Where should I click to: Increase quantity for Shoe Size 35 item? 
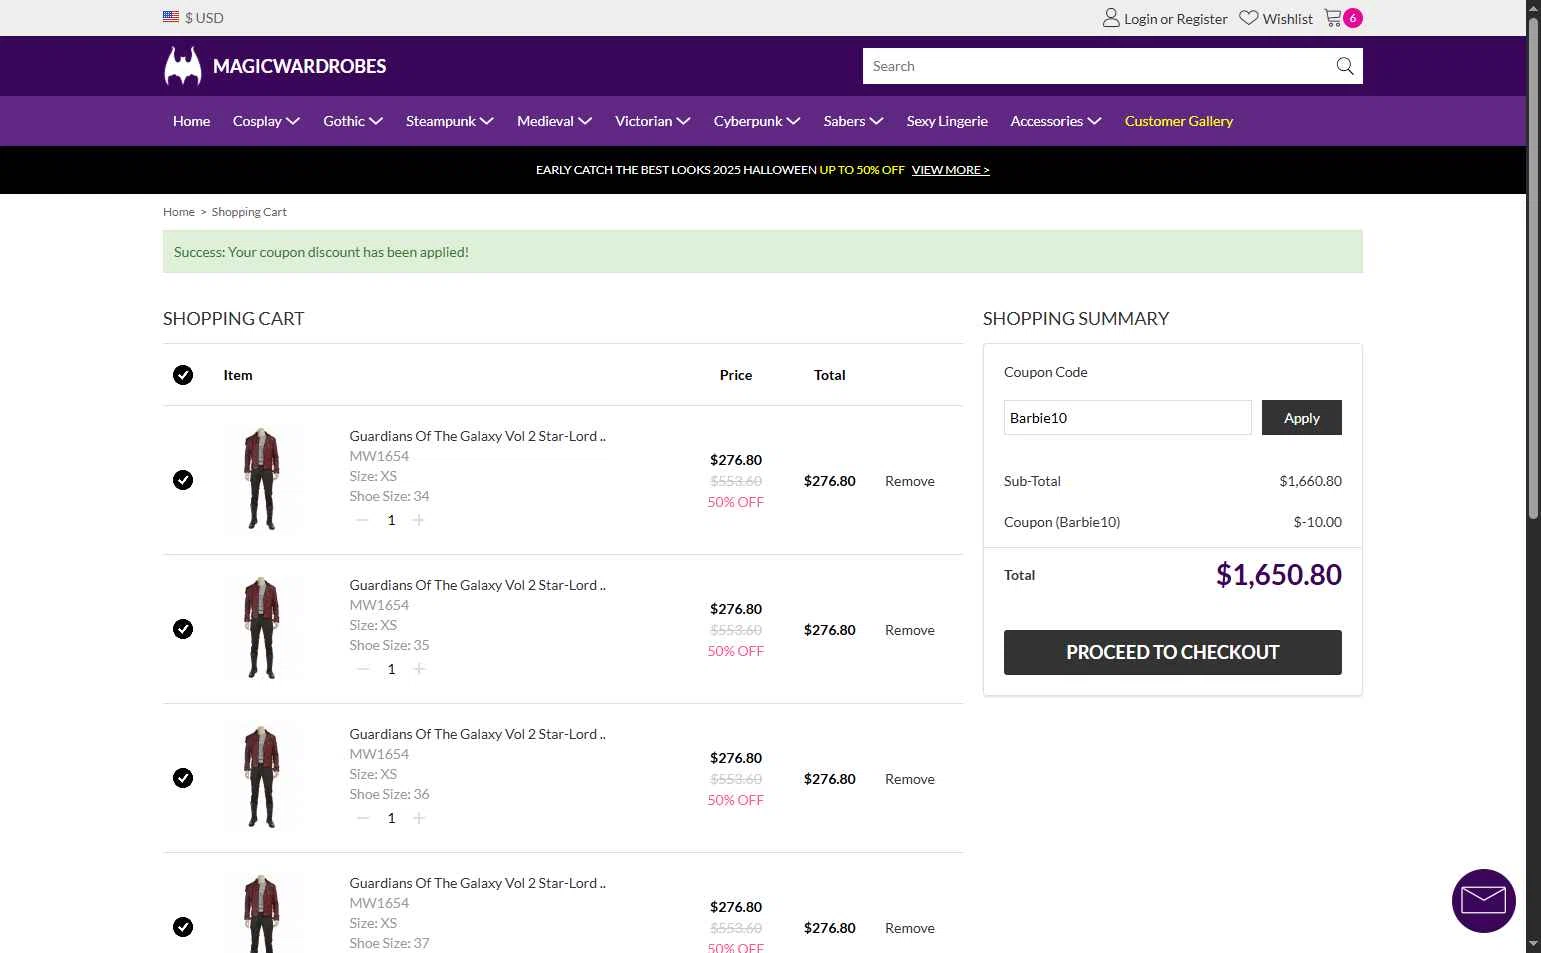coord(419,669)
